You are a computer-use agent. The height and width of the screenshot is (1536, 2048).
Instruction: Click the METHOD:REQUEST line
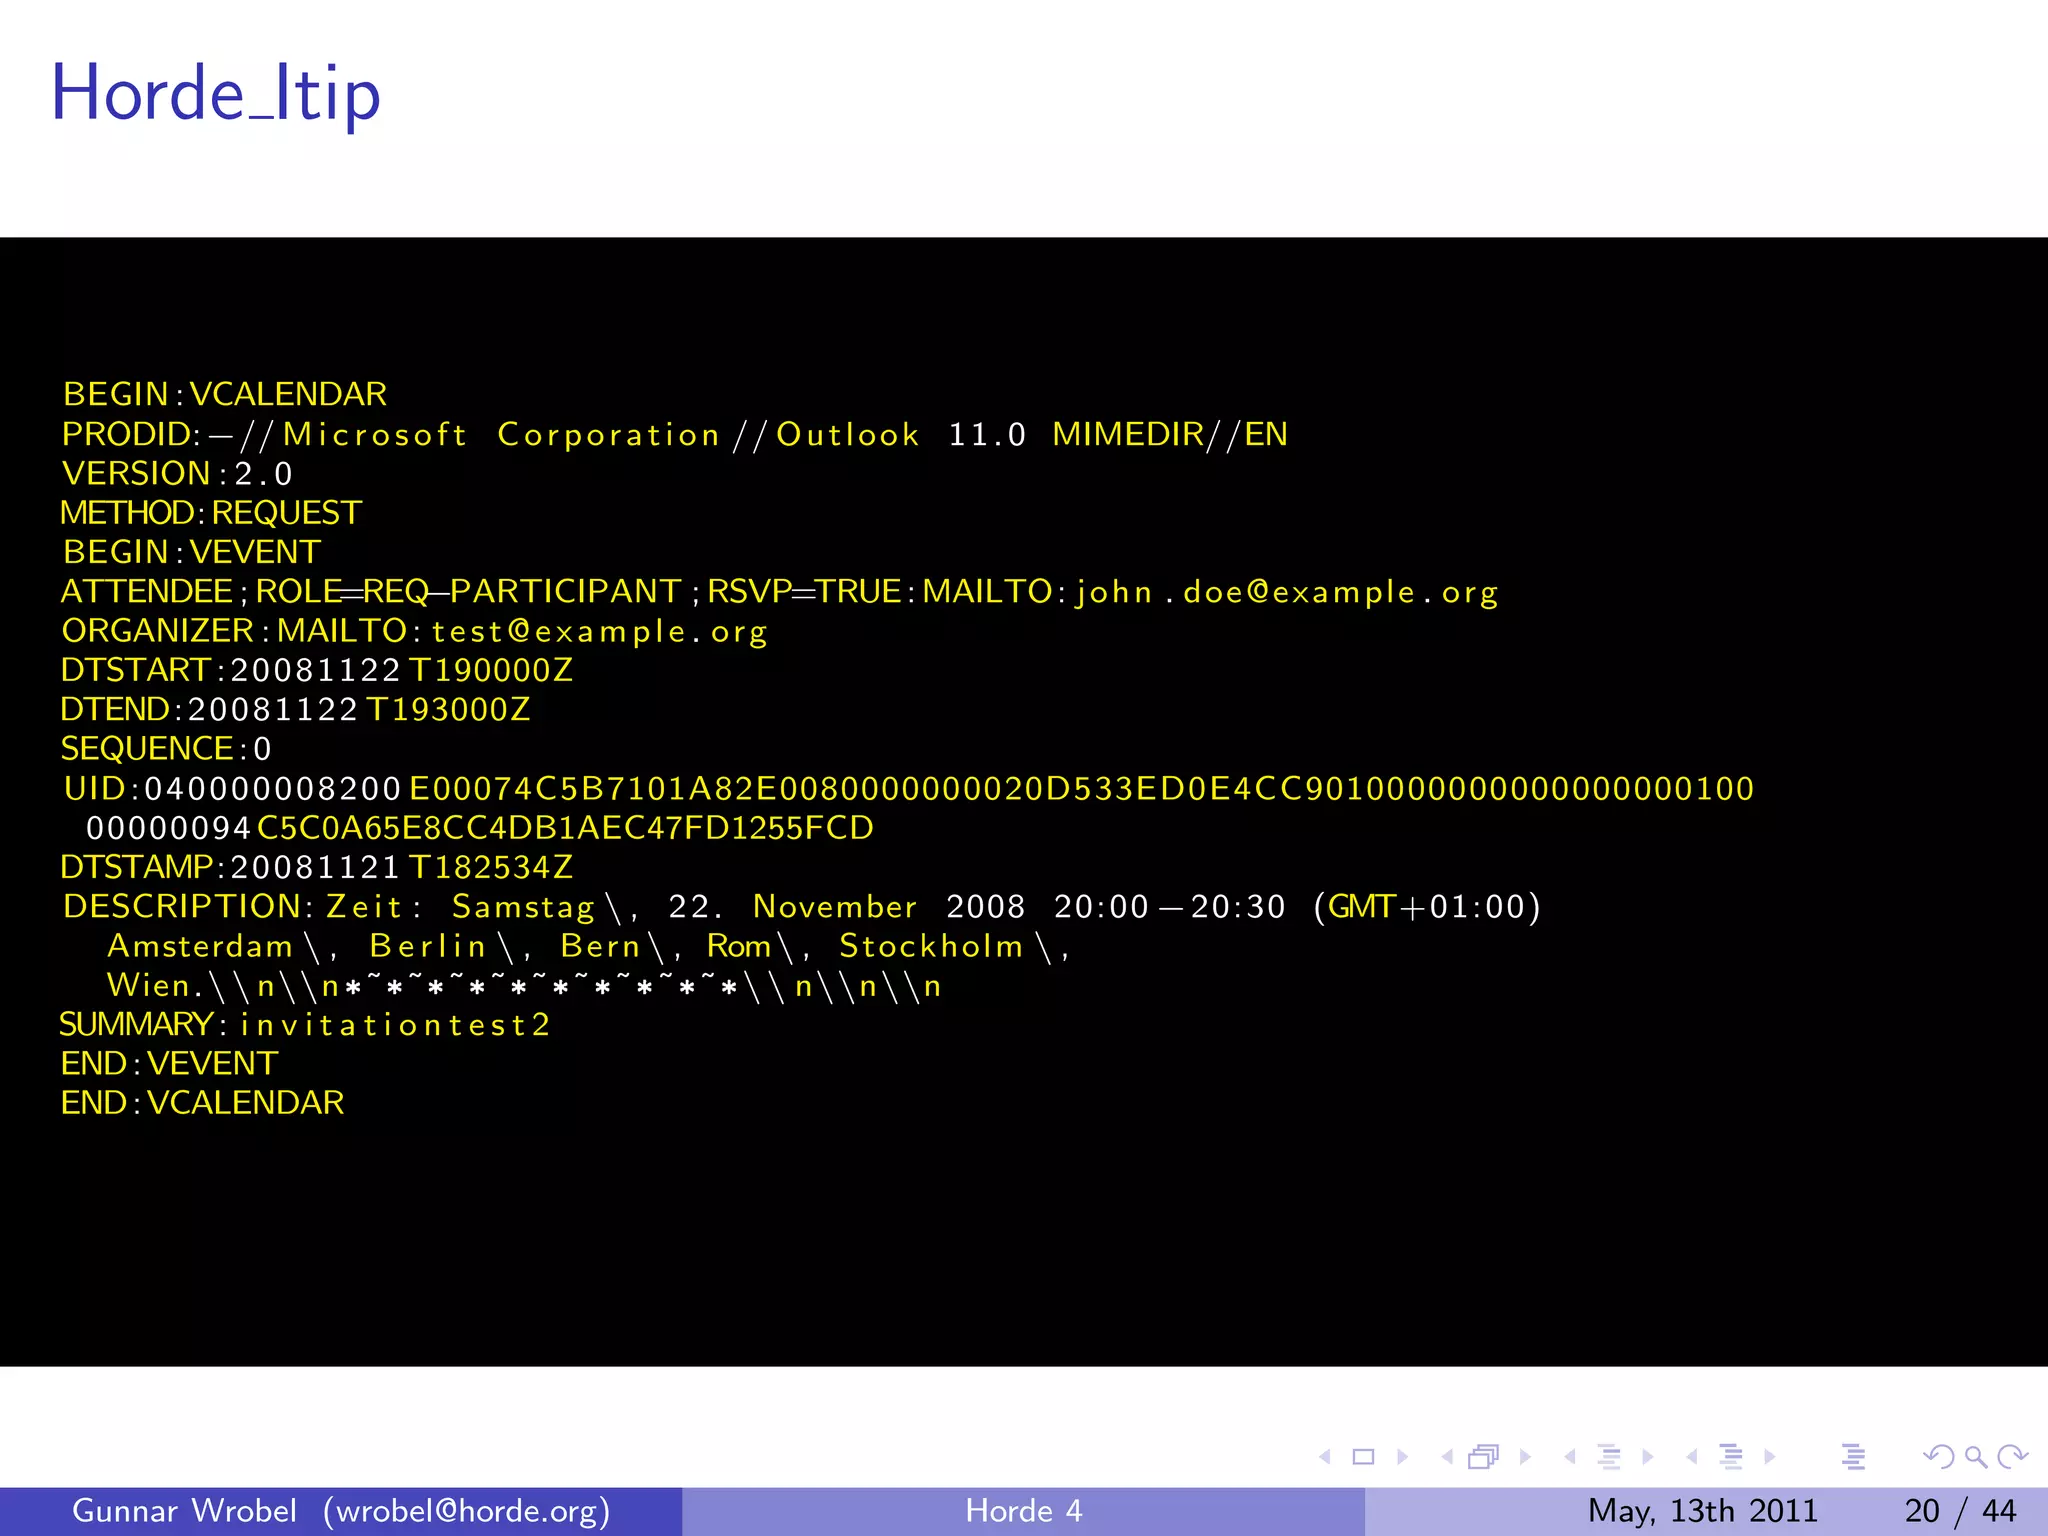pyautogui.click(x=211, y=512)
